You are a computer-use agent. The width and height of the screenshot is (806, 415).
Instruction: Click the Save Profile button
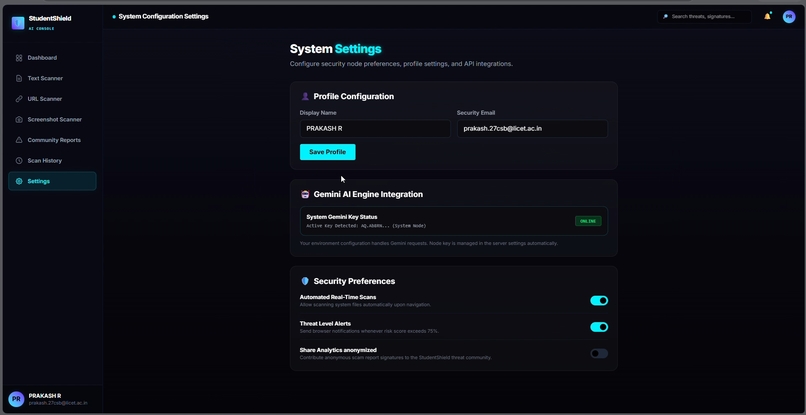[x=327, y=152]
